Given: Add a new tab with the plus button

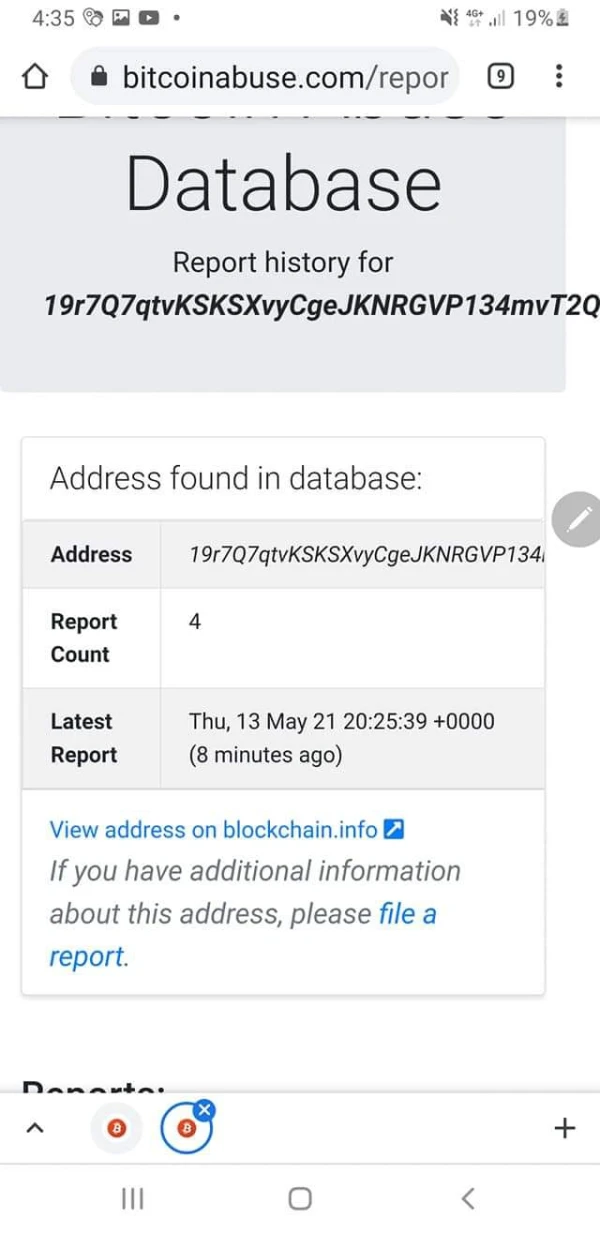Looking at the screenshot, I should pos(564,1128).
